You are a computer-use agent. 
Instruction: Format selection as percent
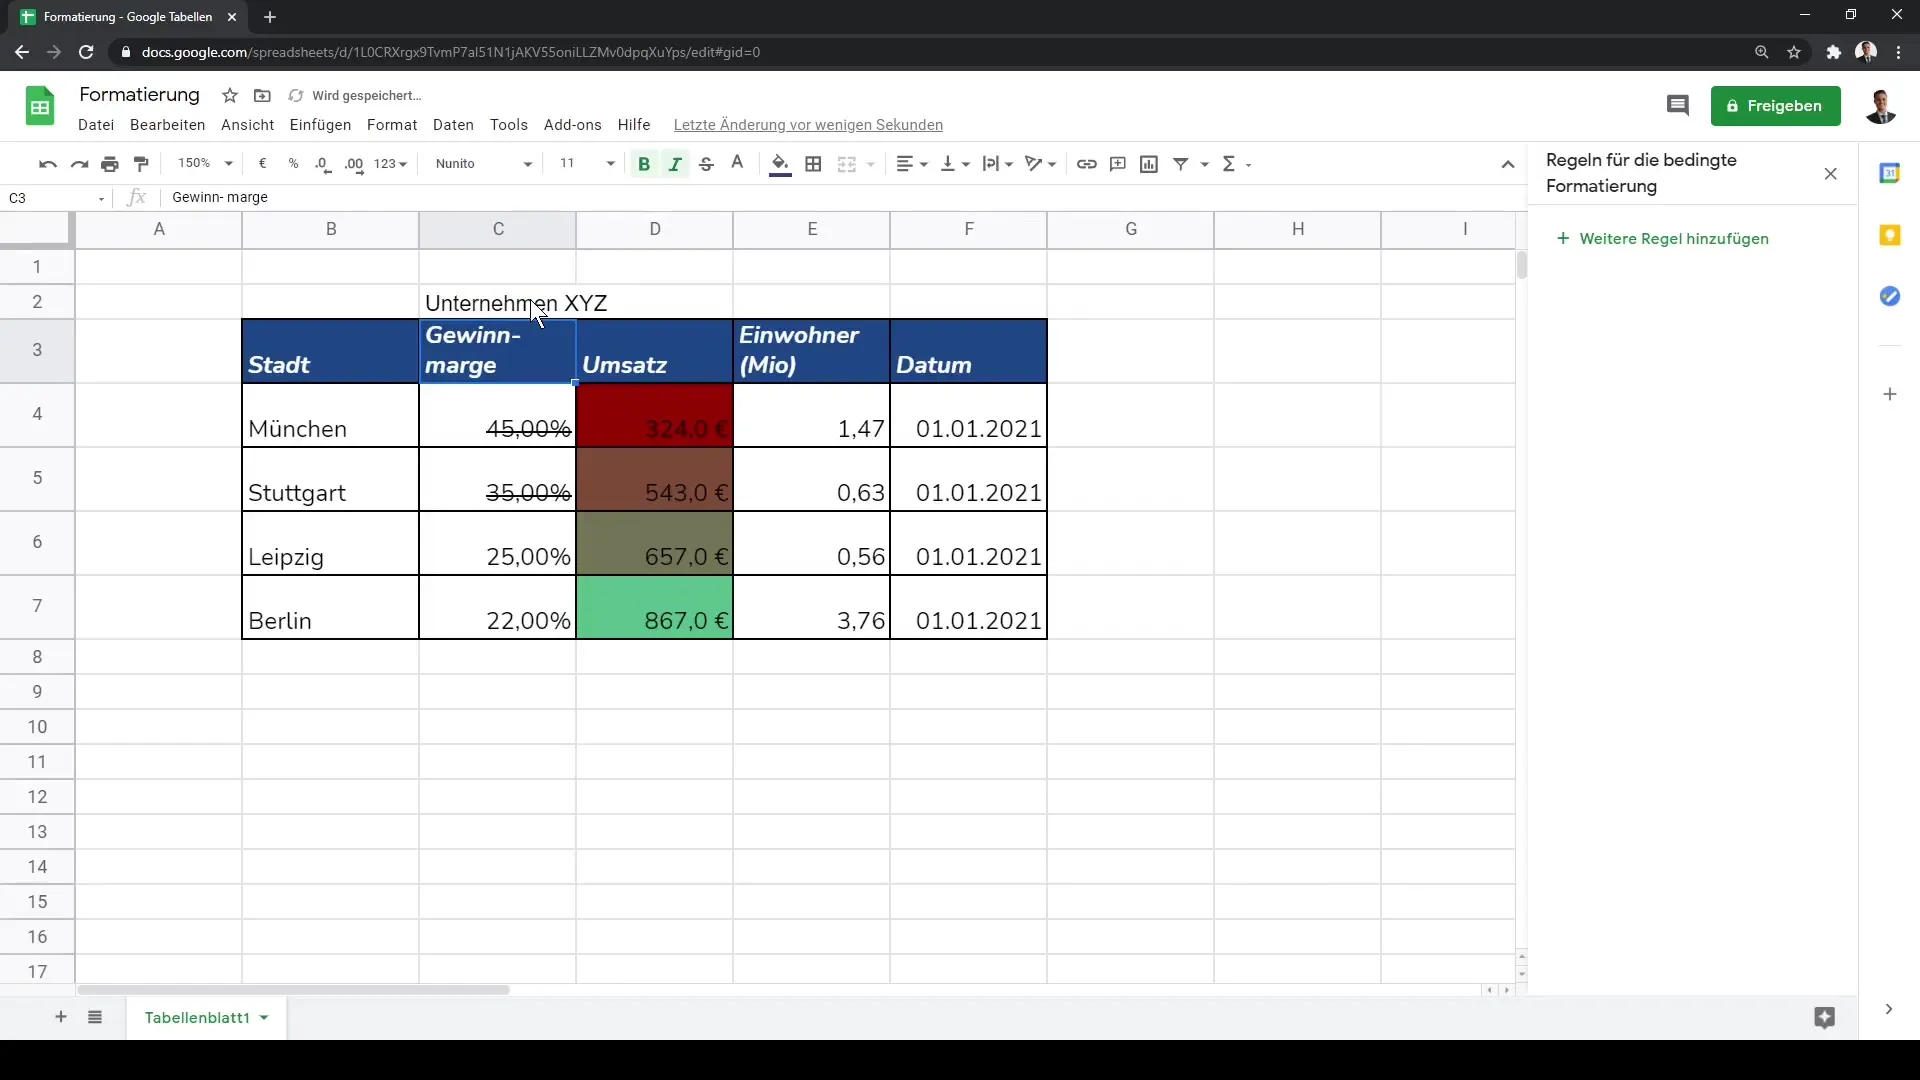(293, 164)
